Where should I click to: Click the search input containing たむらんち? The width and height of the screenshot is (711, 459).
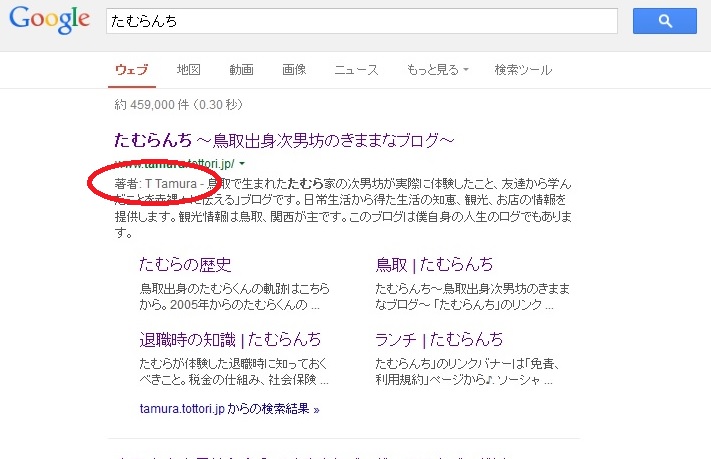(x=362, y=21)
